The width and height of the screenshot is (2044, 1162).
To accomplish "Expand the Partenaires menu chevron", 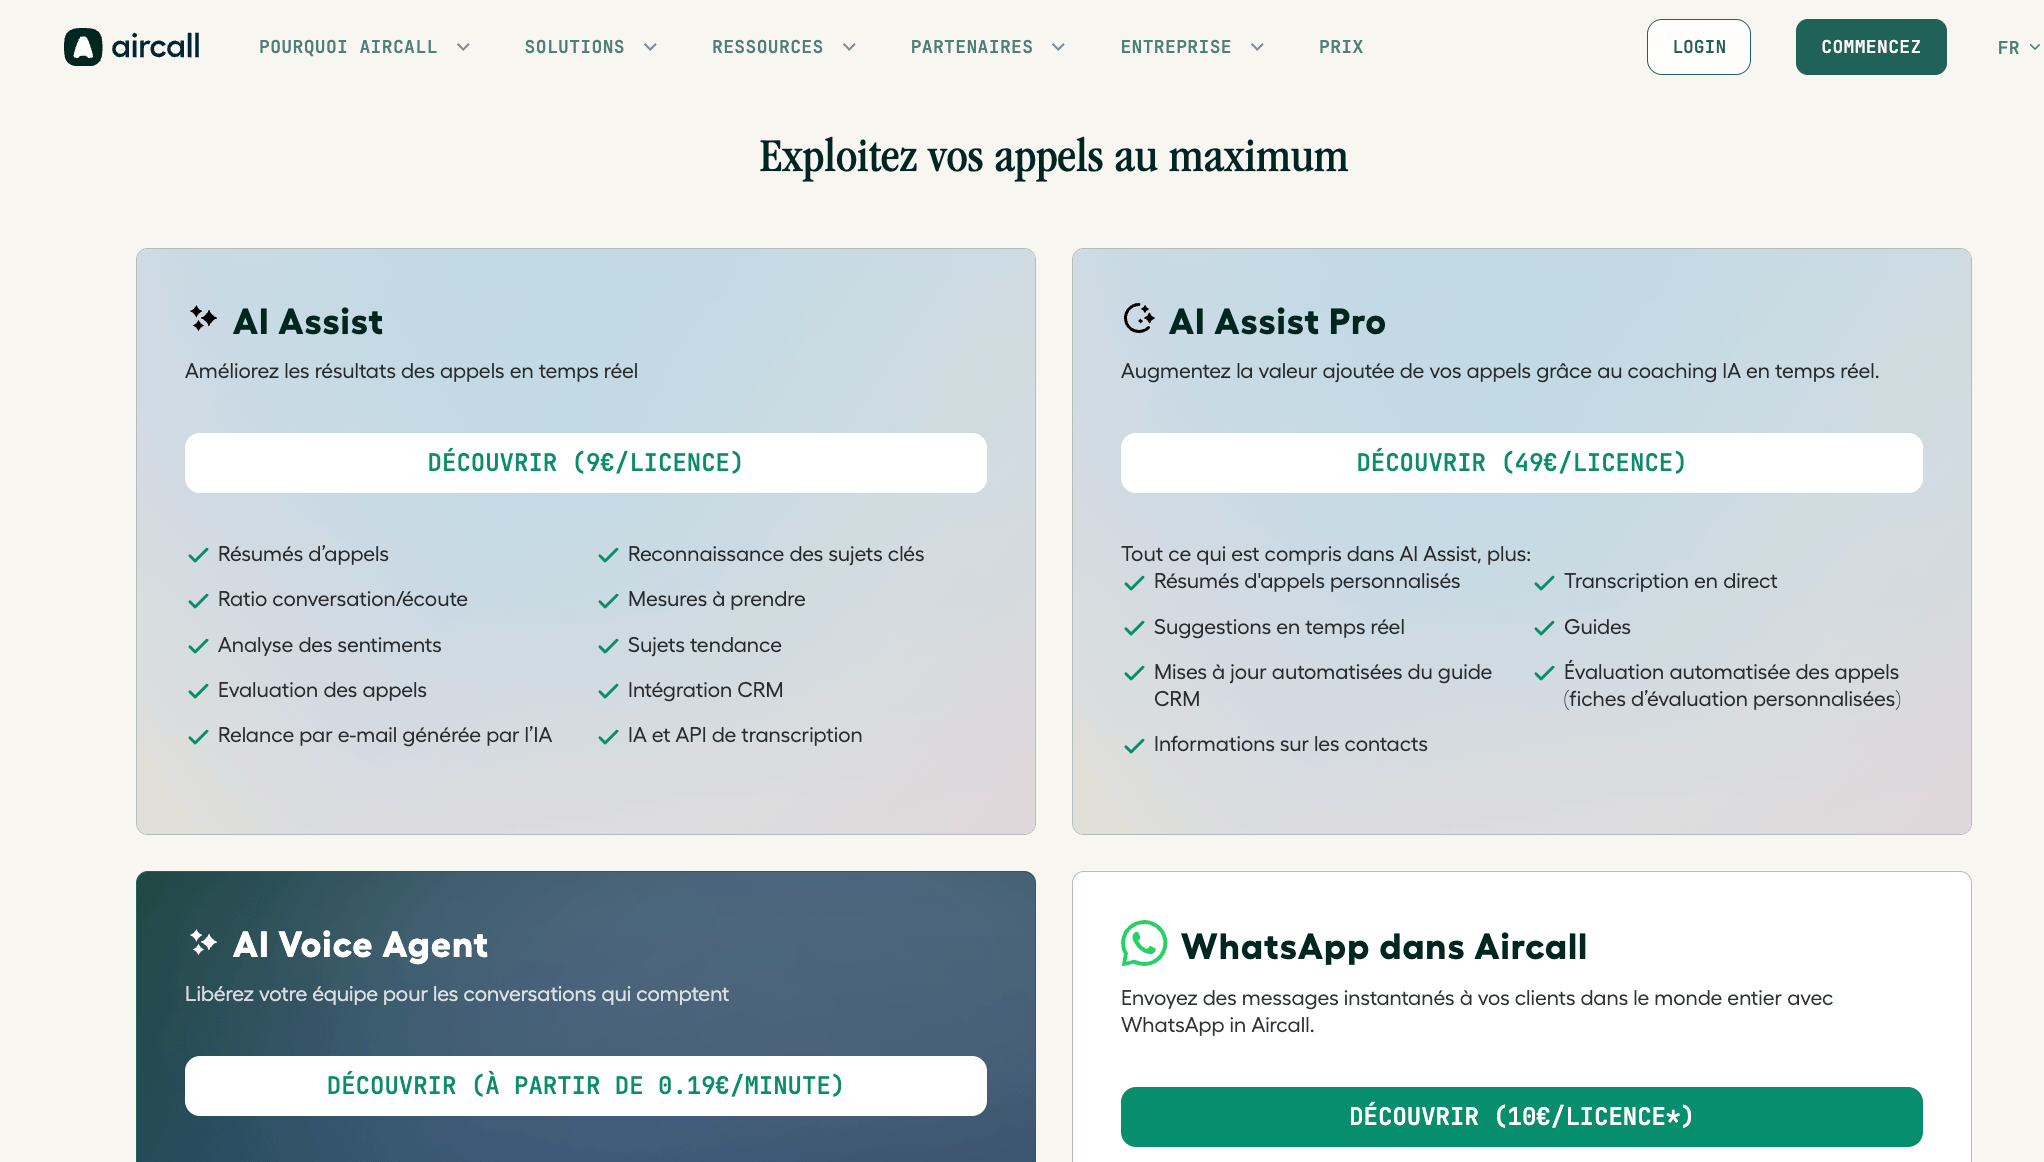I will 1058,47.
